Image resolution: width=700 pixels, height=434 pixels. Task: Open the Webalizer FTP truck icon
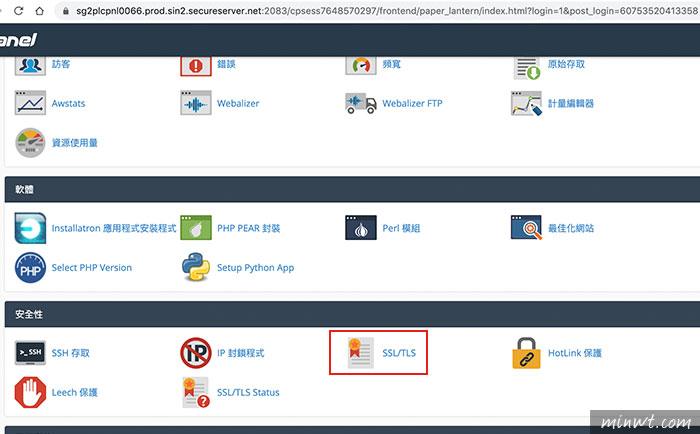pyautogui.click(x=361, y=104)
